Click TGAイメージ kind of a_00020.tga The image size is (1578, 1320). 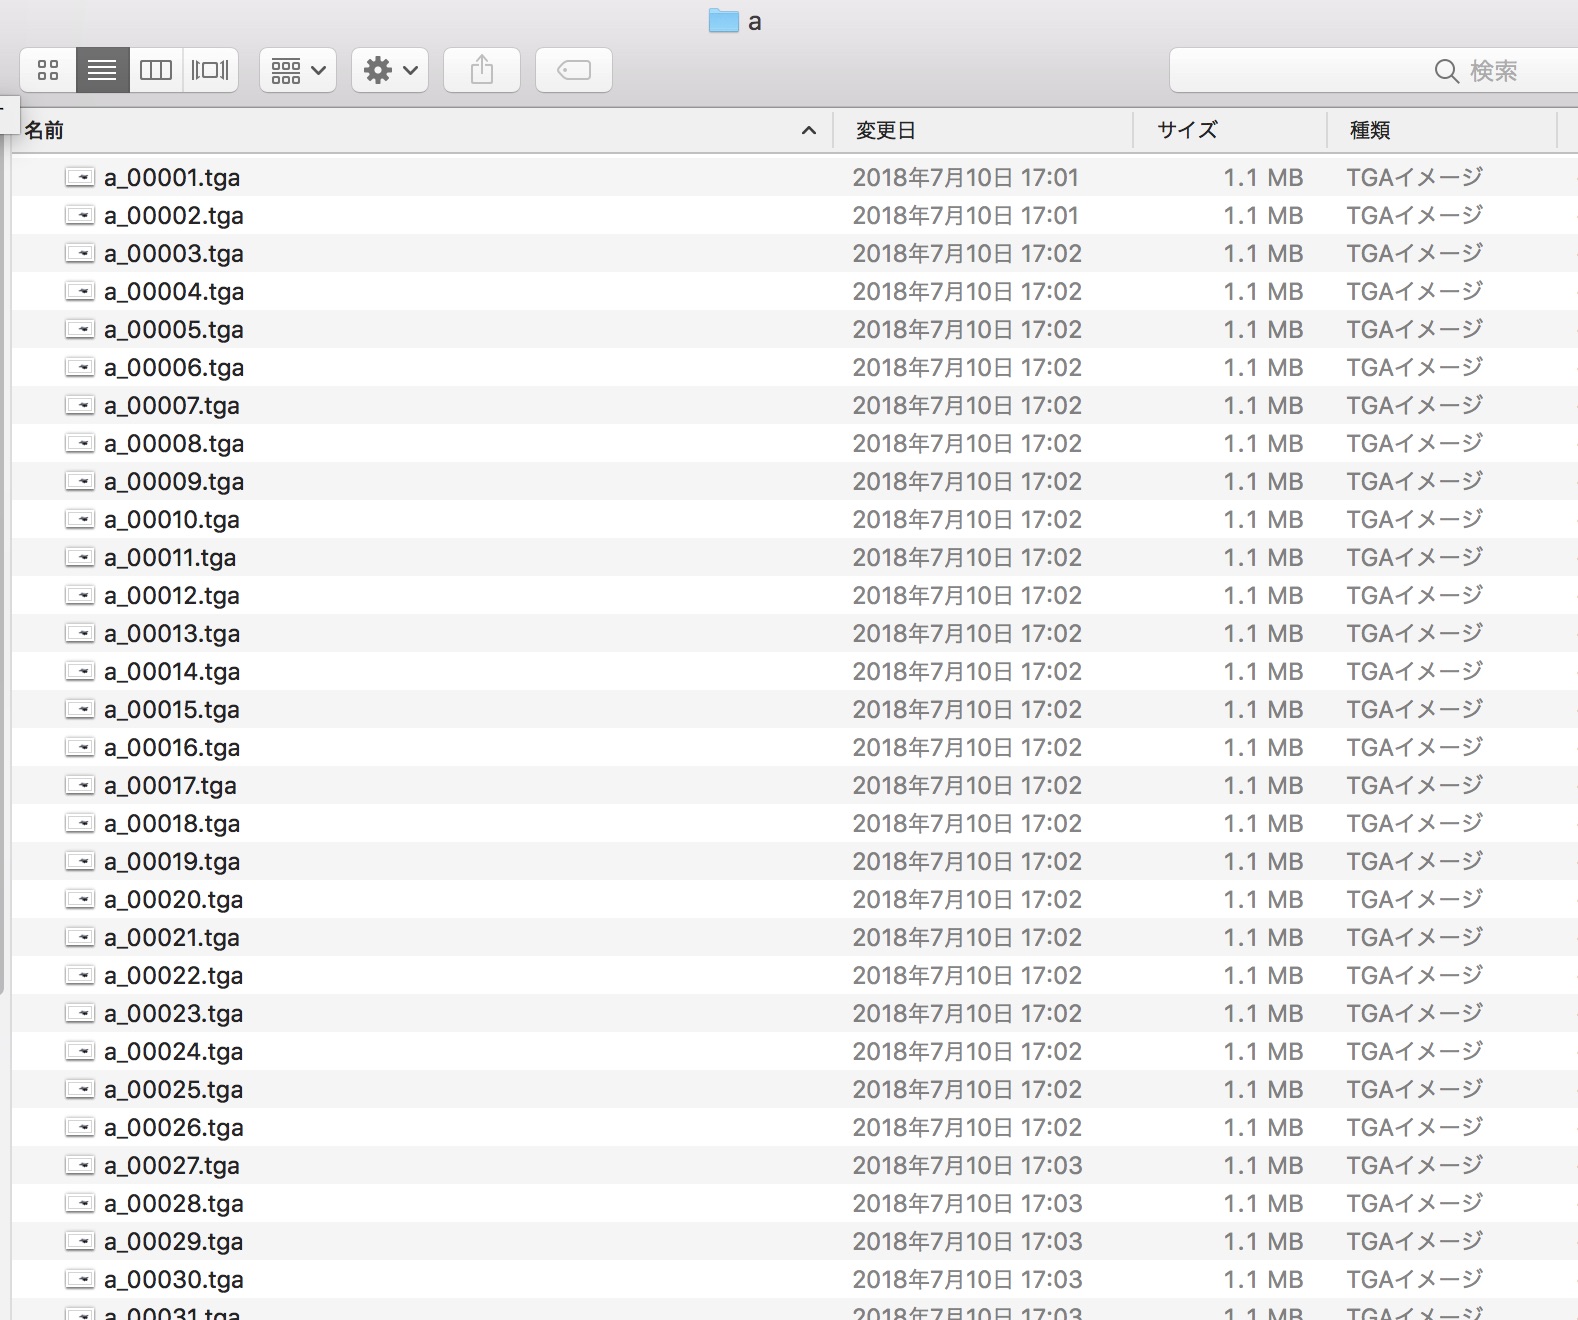(x=1414, y=899)
